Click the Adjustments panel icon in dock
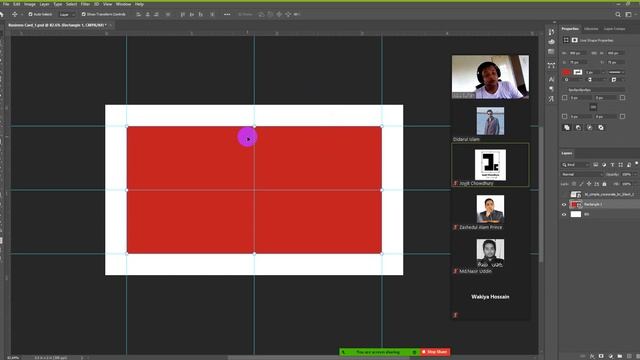This screenshot has width=640, height=360. 551,42
